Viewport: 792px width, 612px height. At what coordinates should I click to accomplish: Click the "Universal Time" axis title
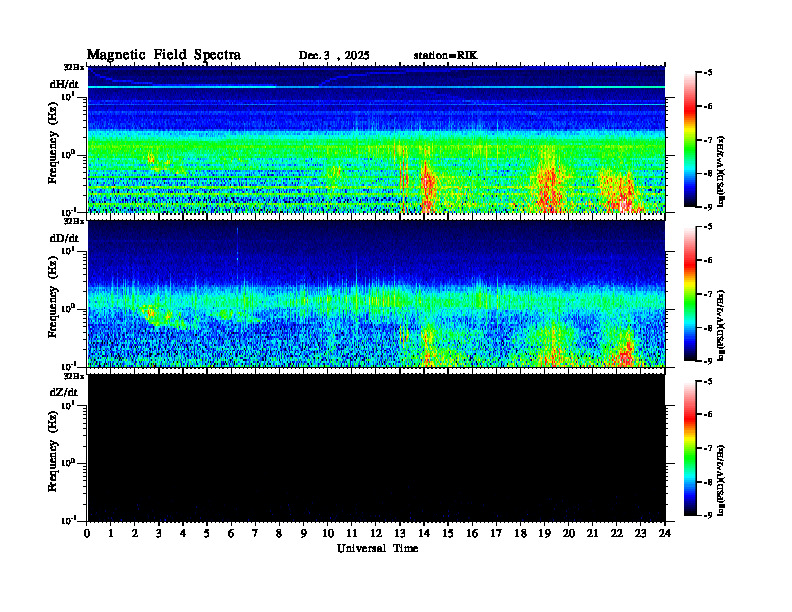point(377,548)
